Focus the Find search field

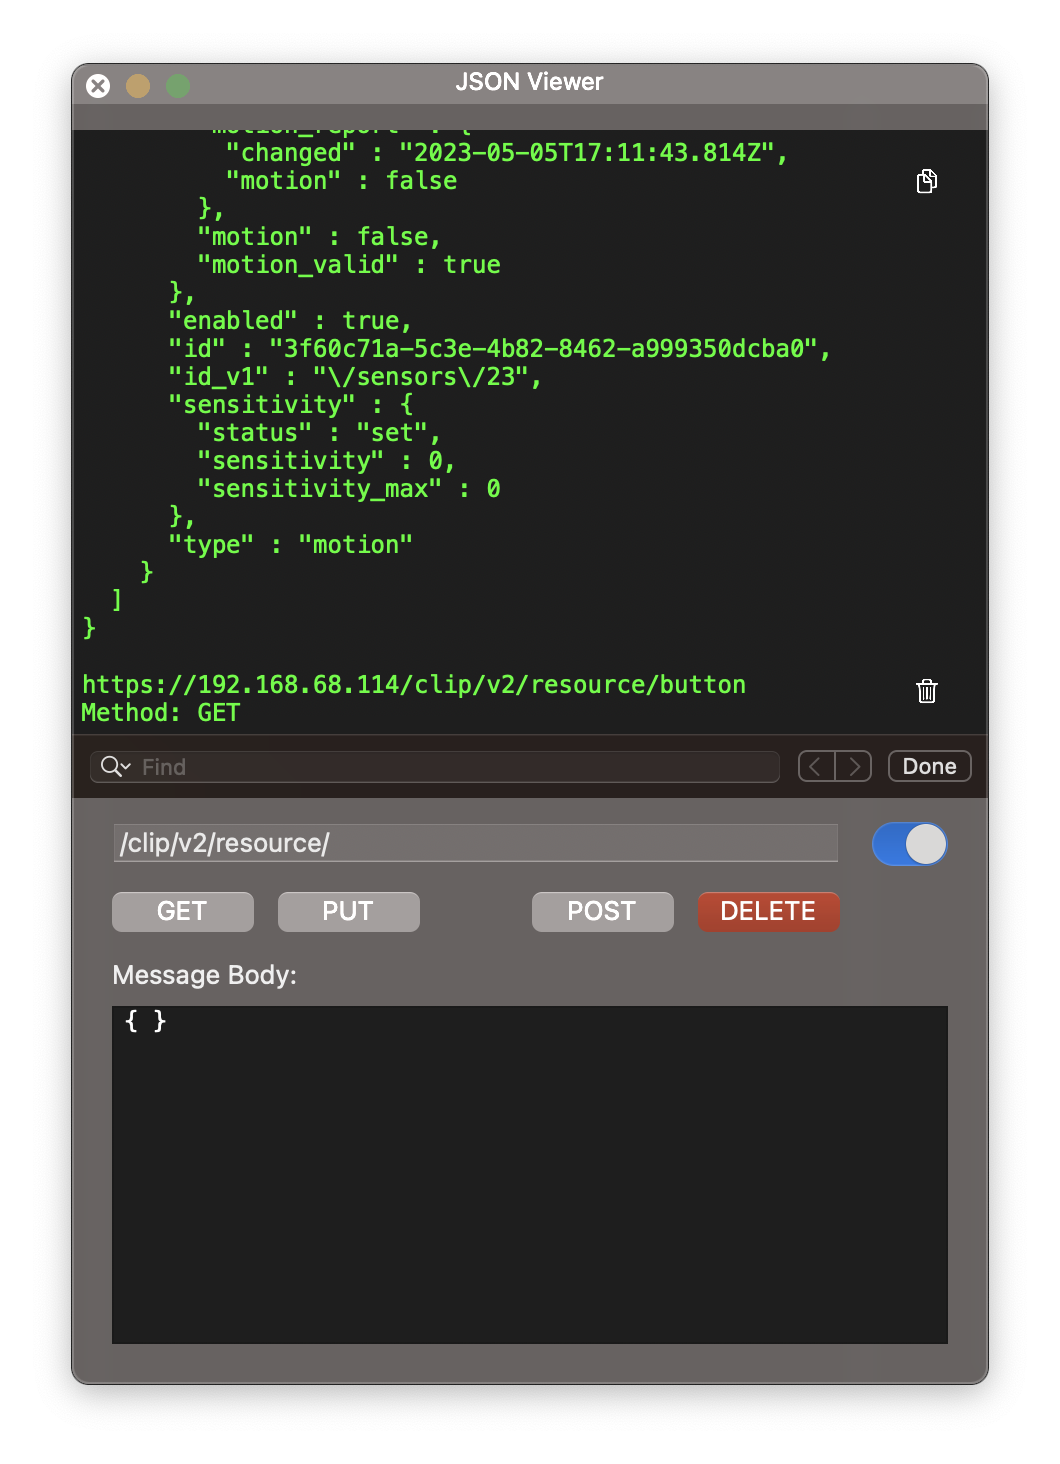435,767
